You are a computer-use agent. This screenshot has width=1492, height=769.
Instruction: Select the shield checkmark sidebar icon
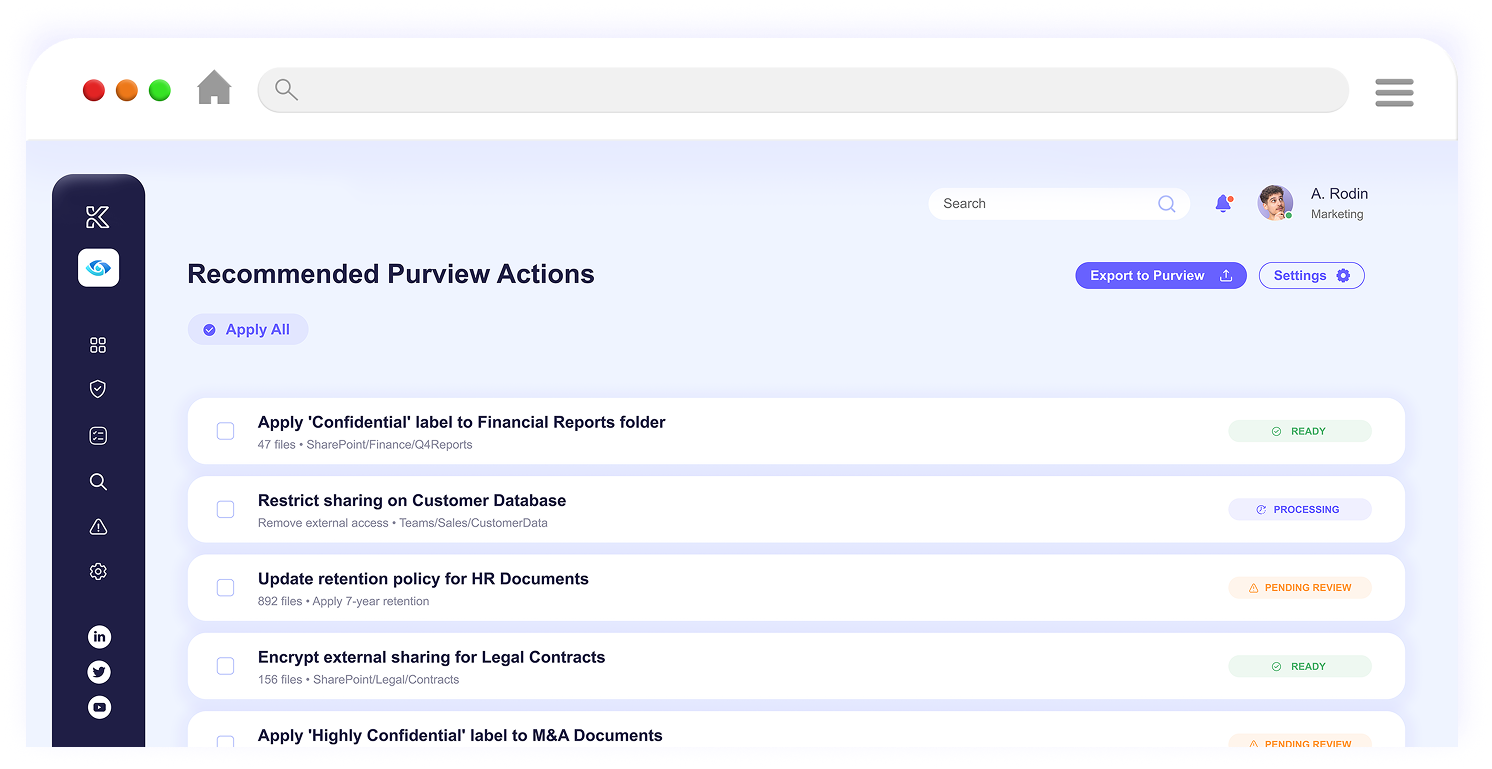pos(98,389)
